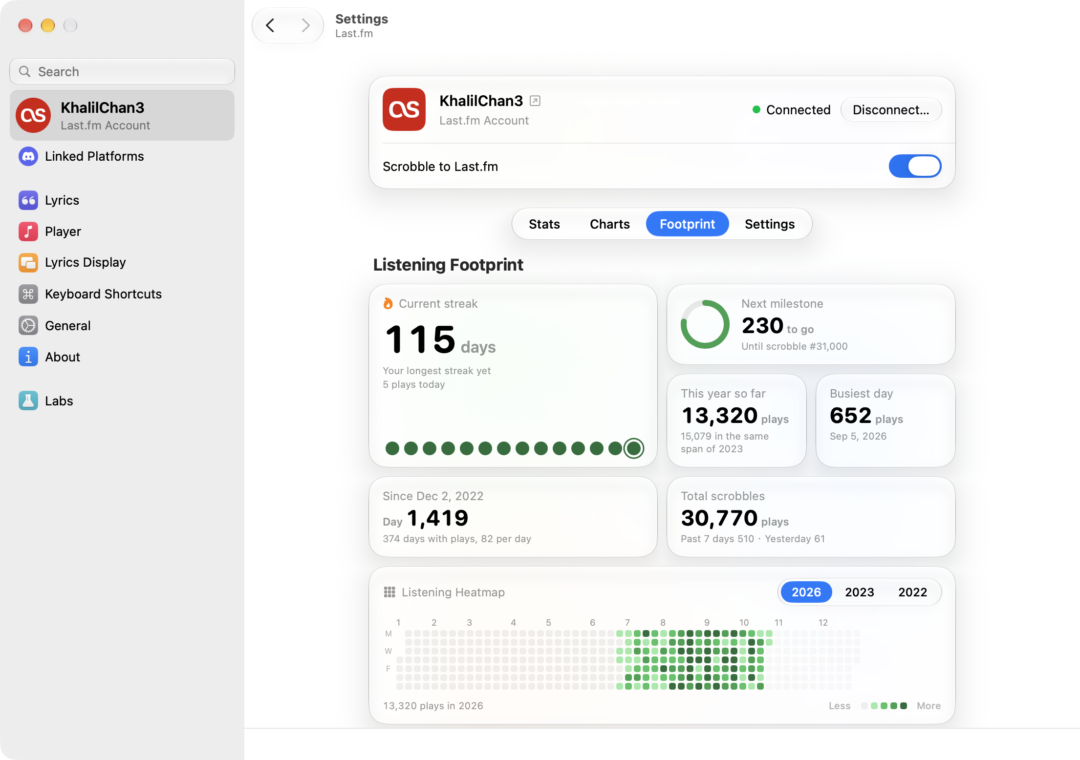Click the 'Until scrobble #31,000' text
Screen dimensions: 1080x760
[x=794, y=347]
